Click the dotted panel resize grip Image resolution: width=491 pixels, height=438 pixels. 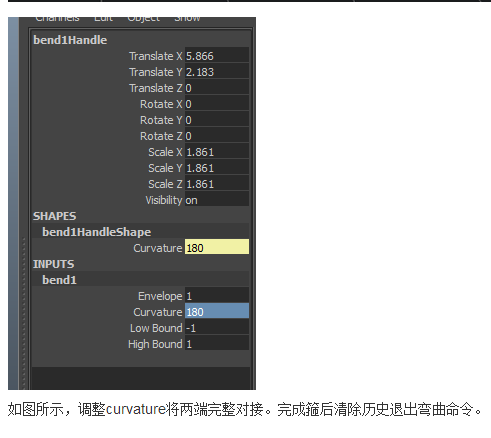click(x=24, y=313)
